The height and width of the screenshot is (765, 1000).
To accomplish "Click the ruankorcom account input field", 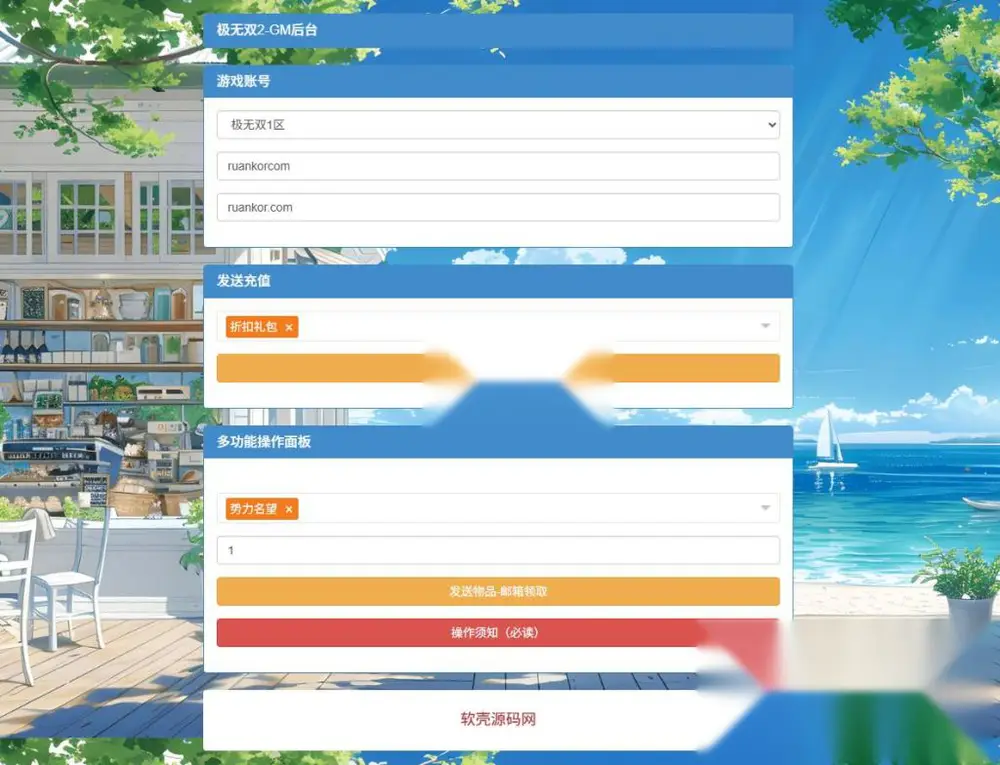I will click(497, 166).
